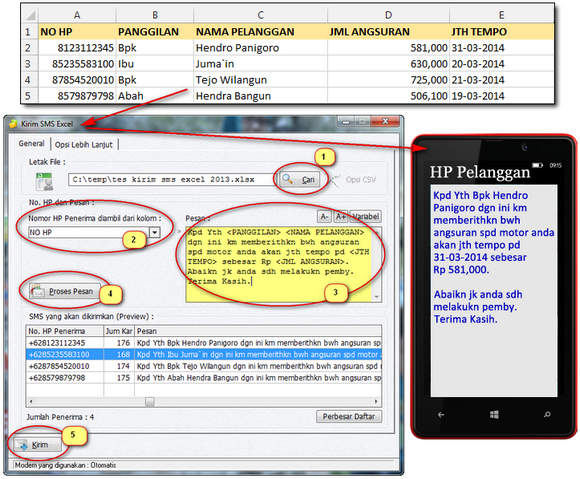Increase message font with A+ button

pos(341,216)
